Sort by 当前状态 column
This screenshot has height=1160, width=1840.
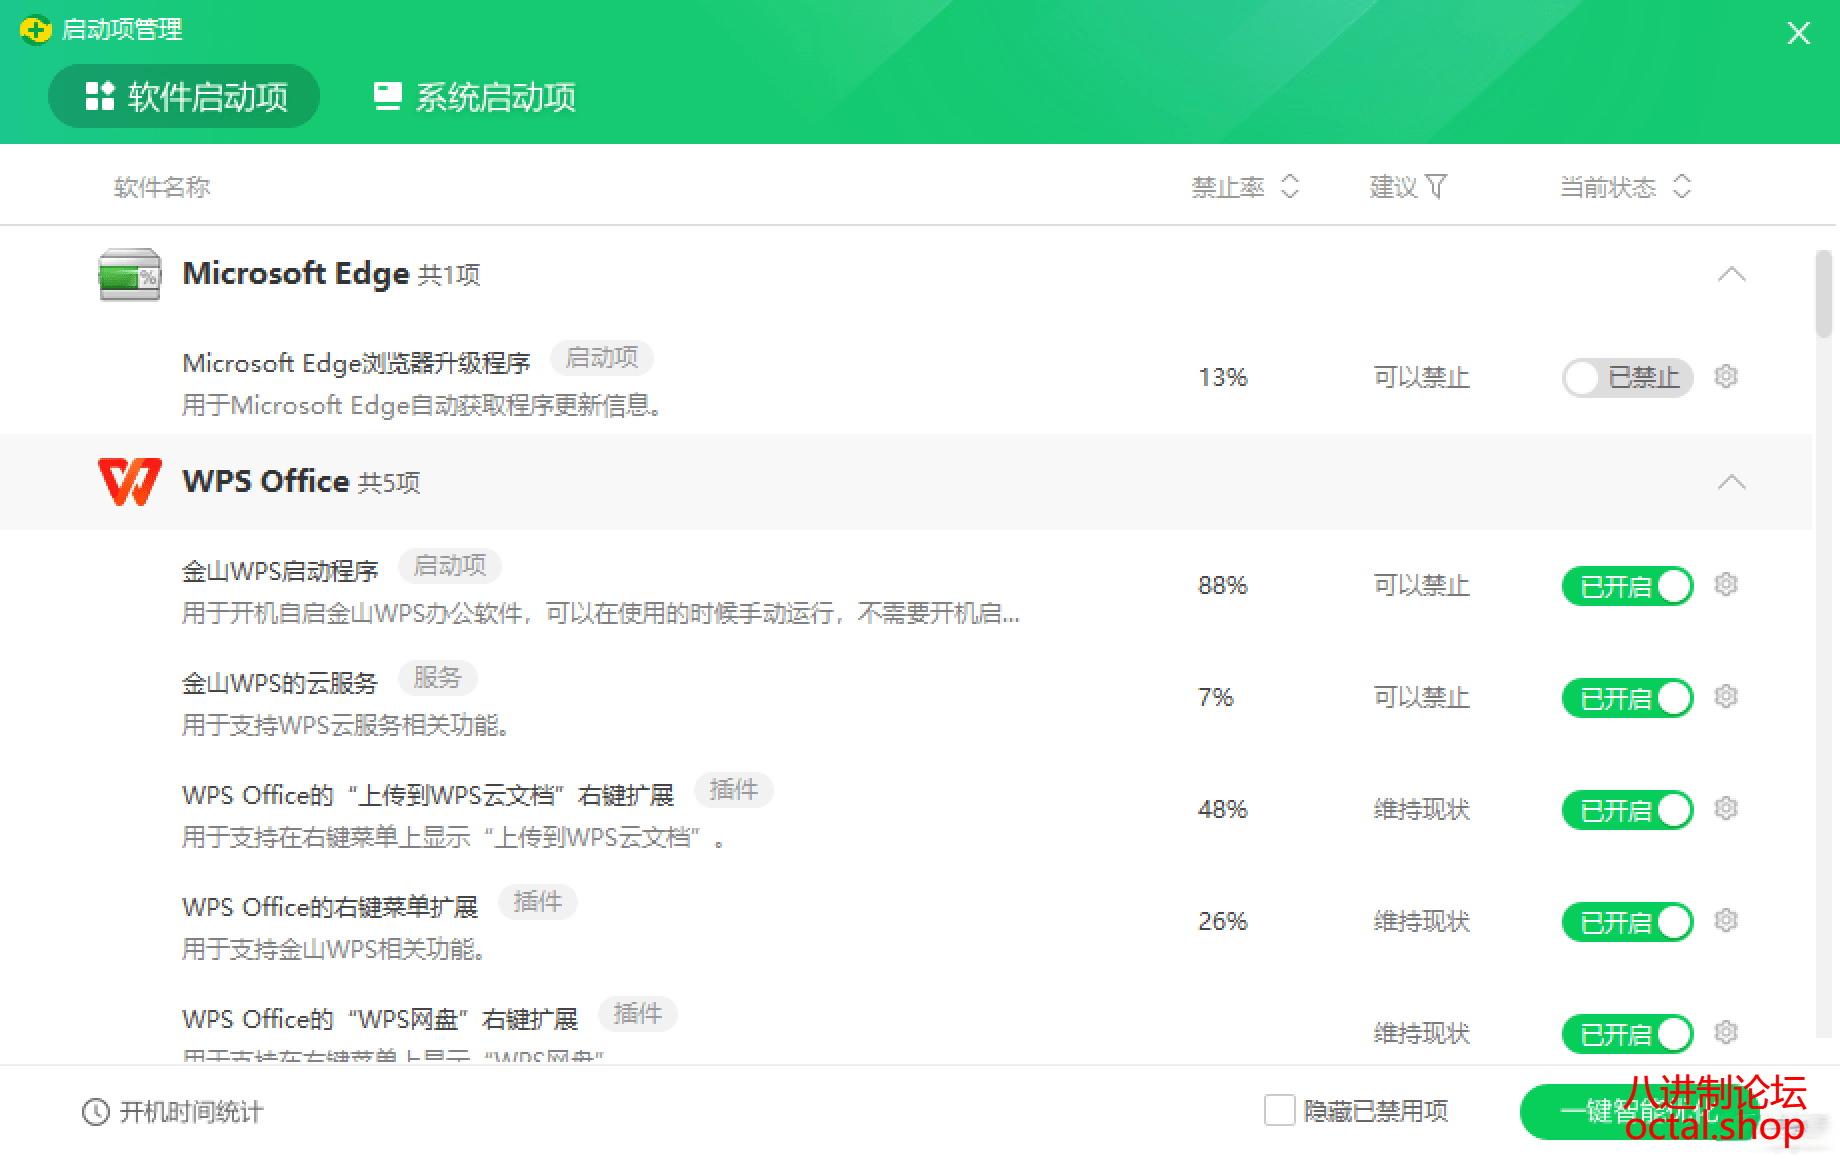(1626, 187)
